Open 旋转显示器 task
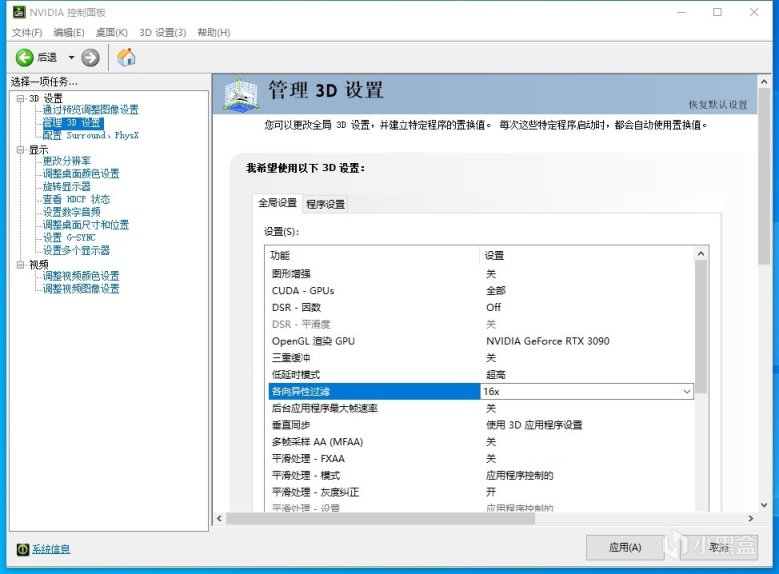Image resolution: width=779 pixels, height=574 pixels. coord(67,186)
